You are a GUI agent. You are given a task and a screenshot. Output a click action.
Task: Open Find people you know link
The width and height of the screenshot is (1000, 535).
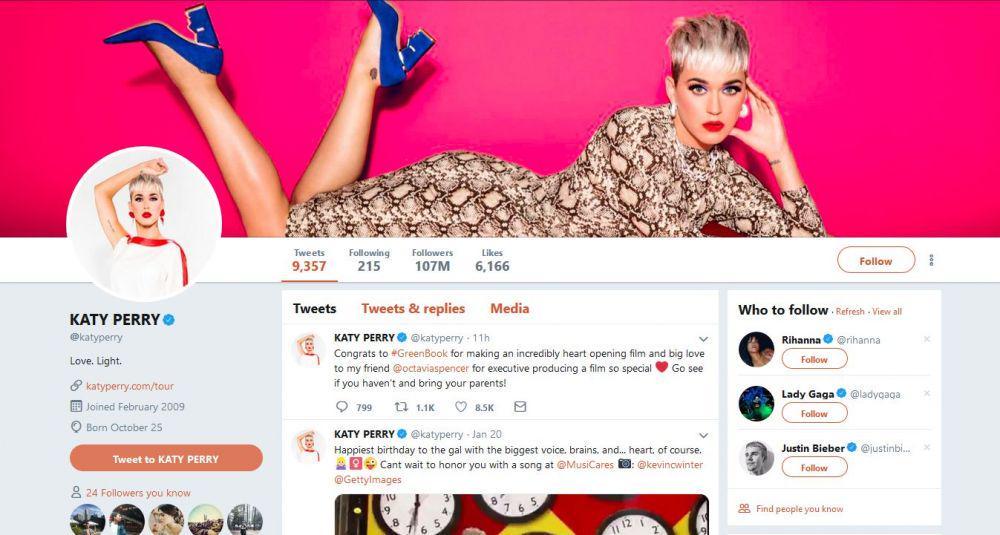click(x=799, y=509)
